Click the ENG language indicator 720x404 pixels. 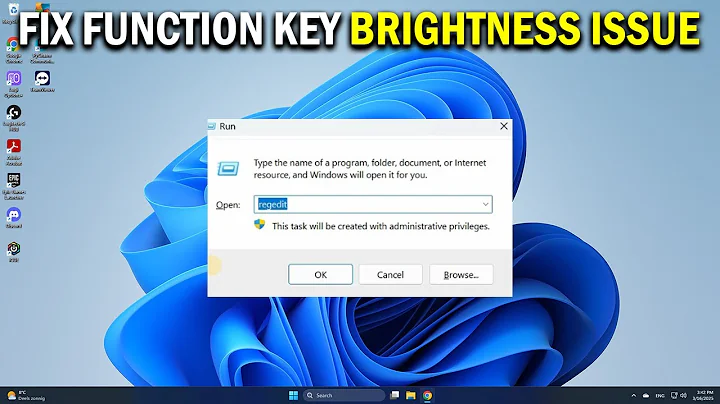(x=660, y=396)
